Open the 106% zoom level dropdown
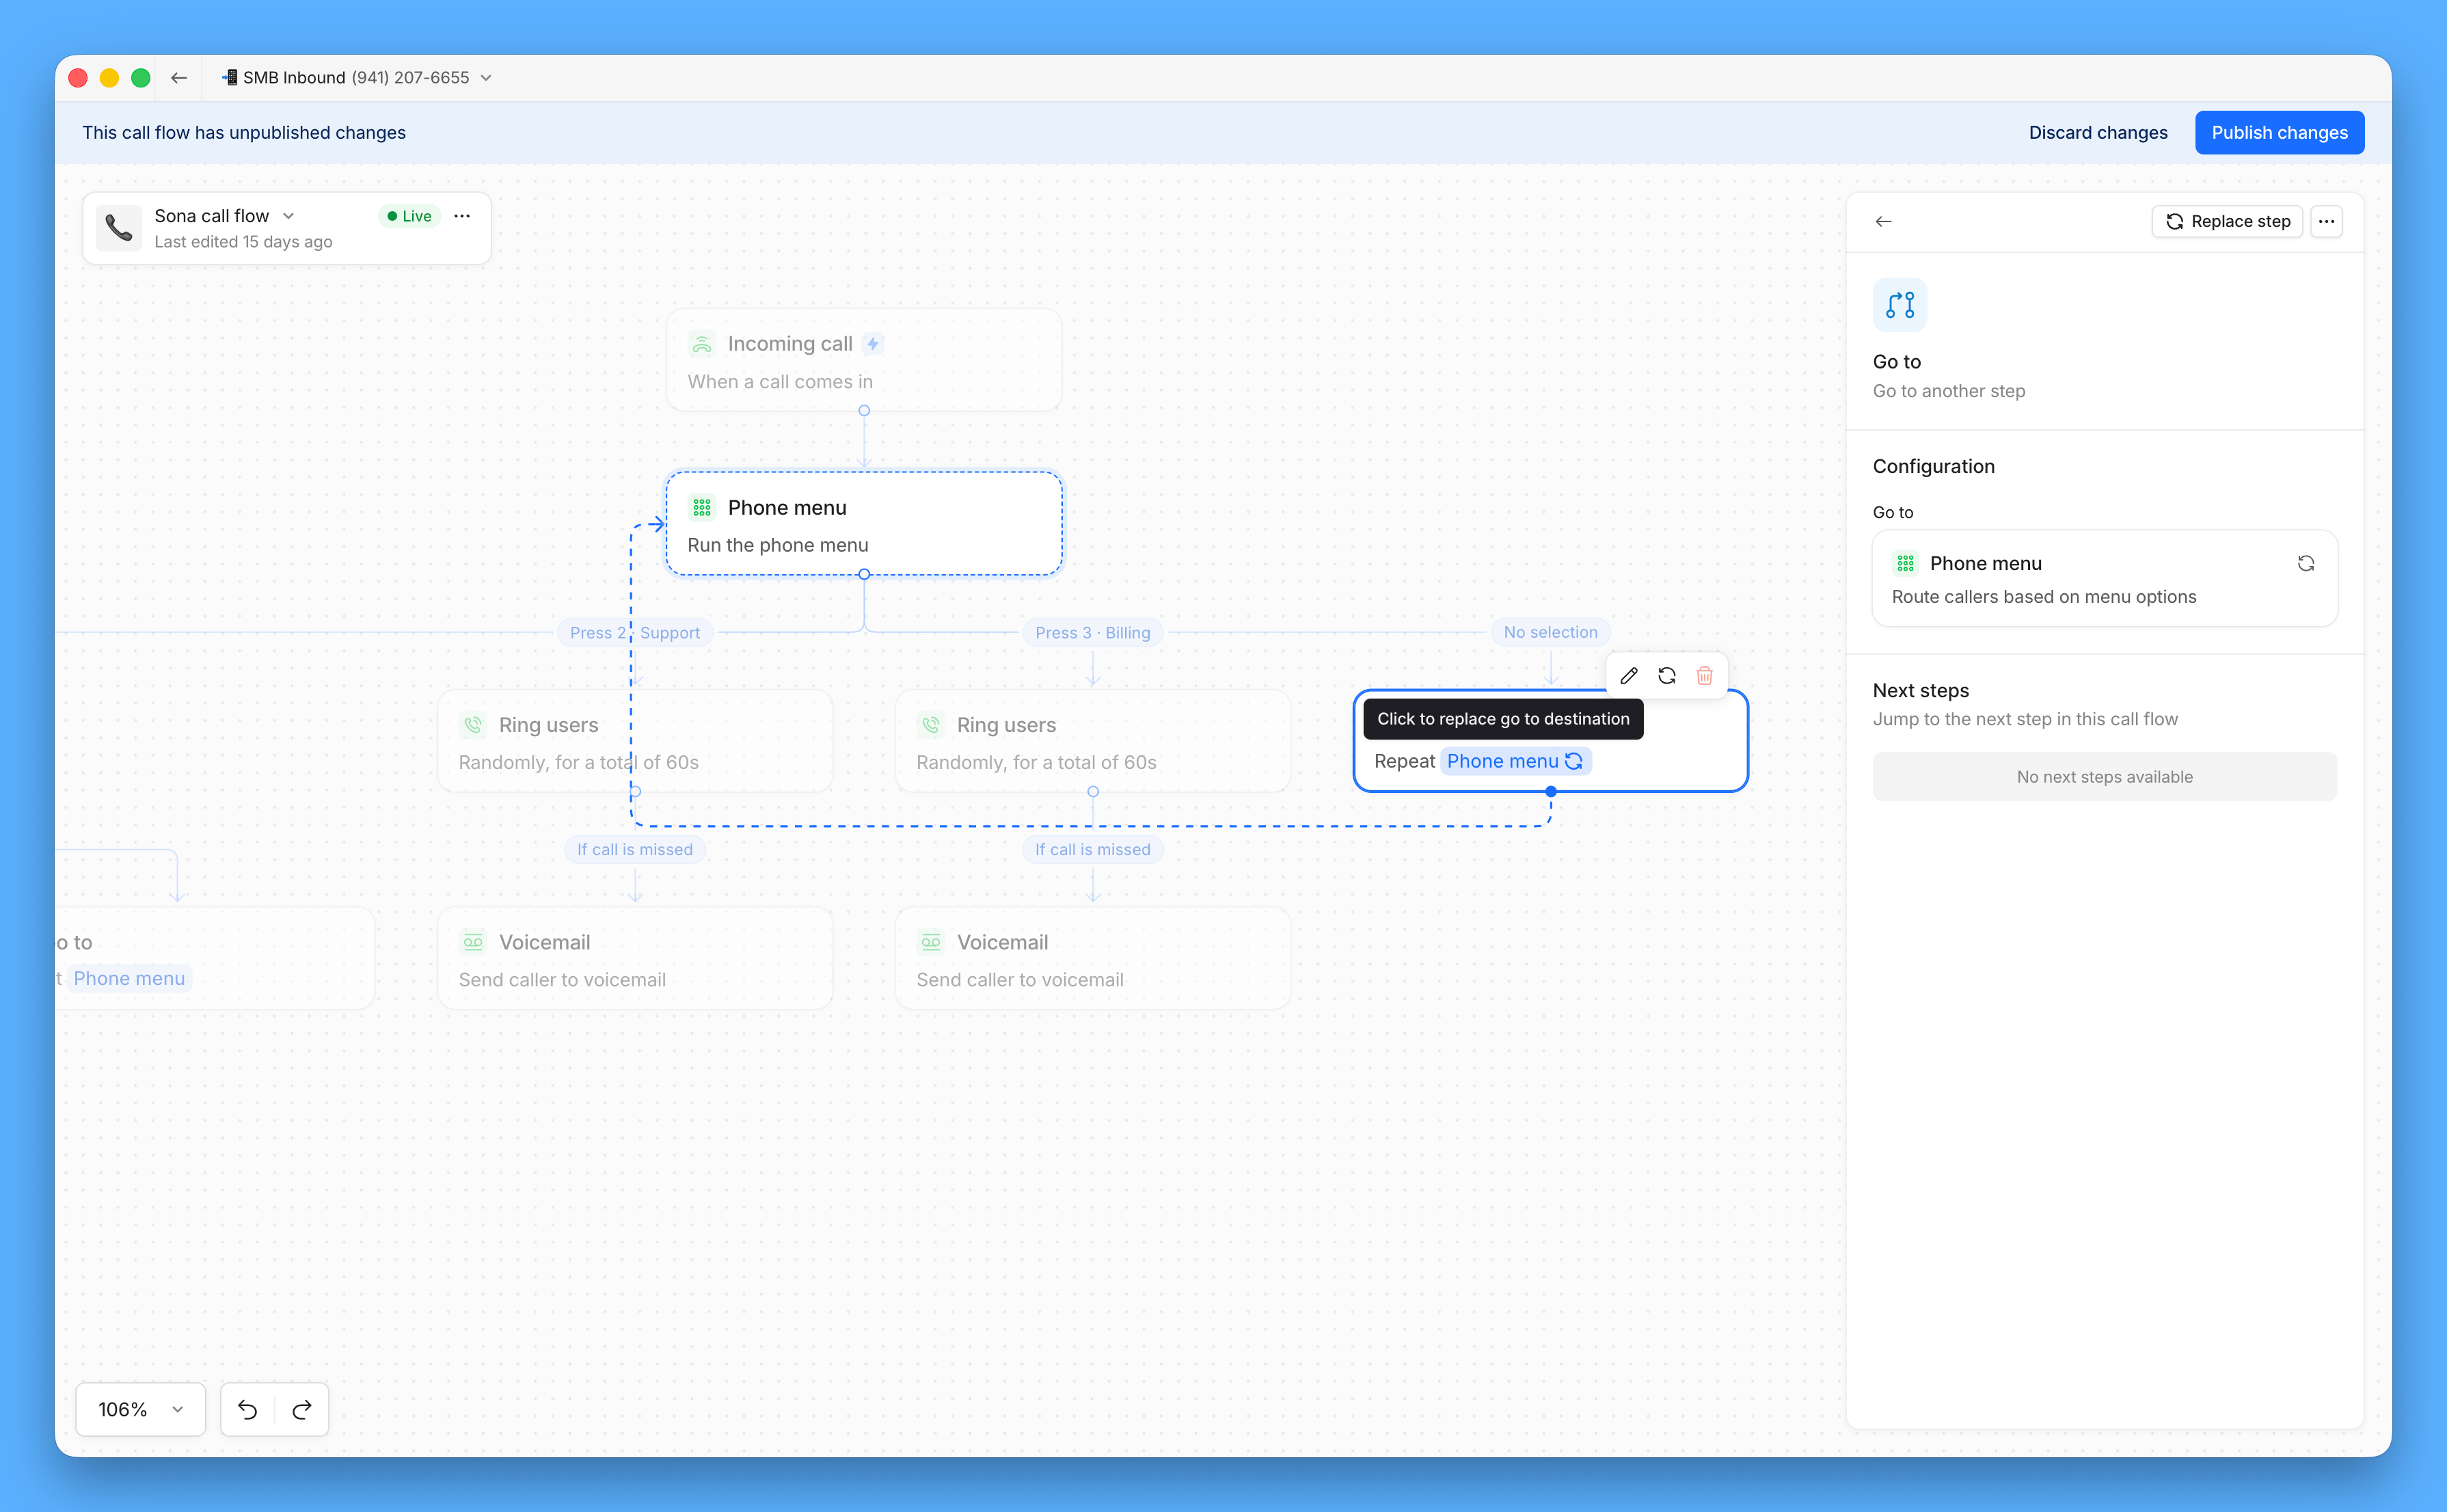 click(x=141, y=1409)
